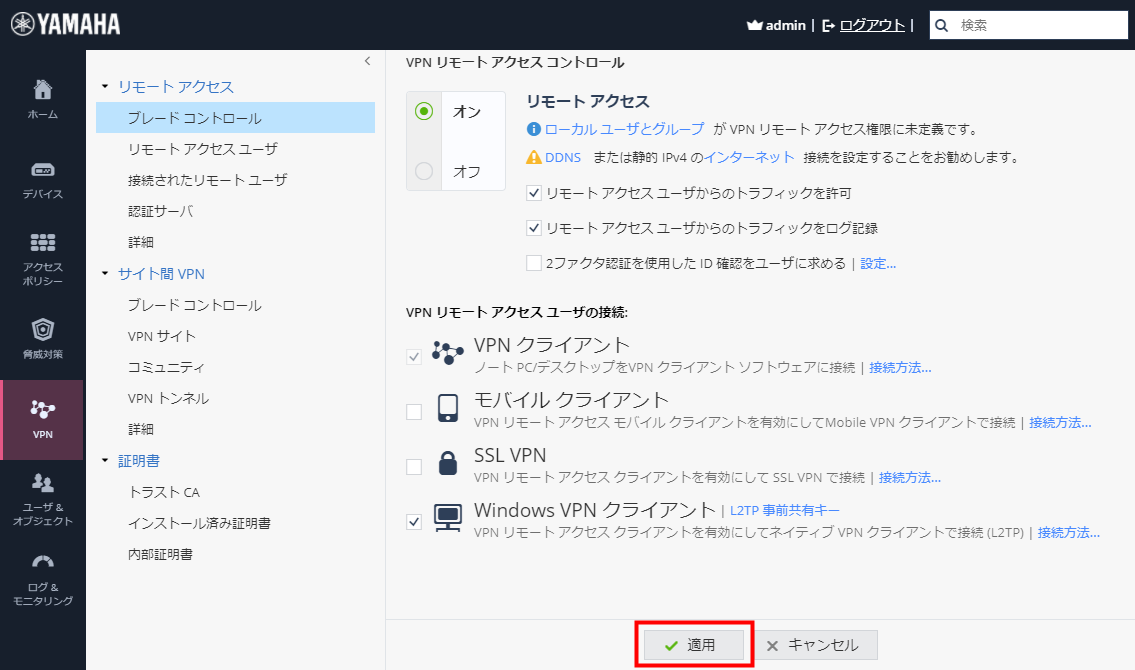Screen dimensions: 1135x670
Task: Open the ホーム page icon
Action: 42,90
